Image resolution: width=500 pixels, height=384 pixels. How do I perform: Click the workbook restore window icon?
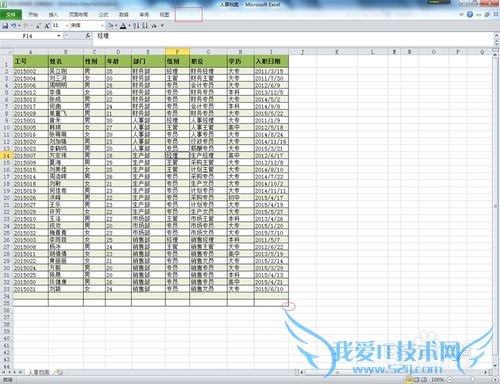(487, 14)
